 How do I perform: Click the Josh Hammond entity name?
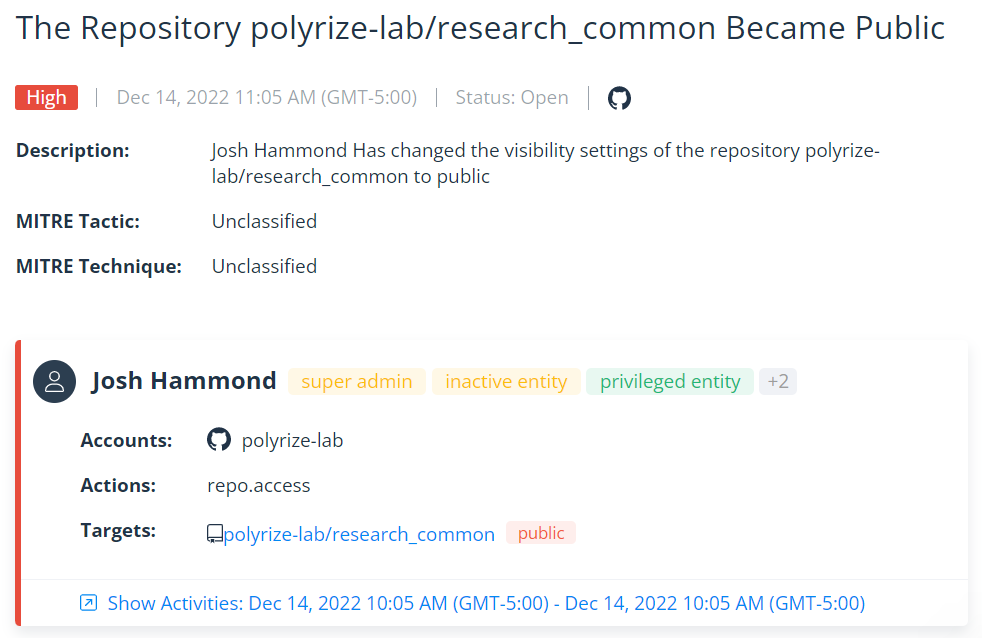point(184,381)
